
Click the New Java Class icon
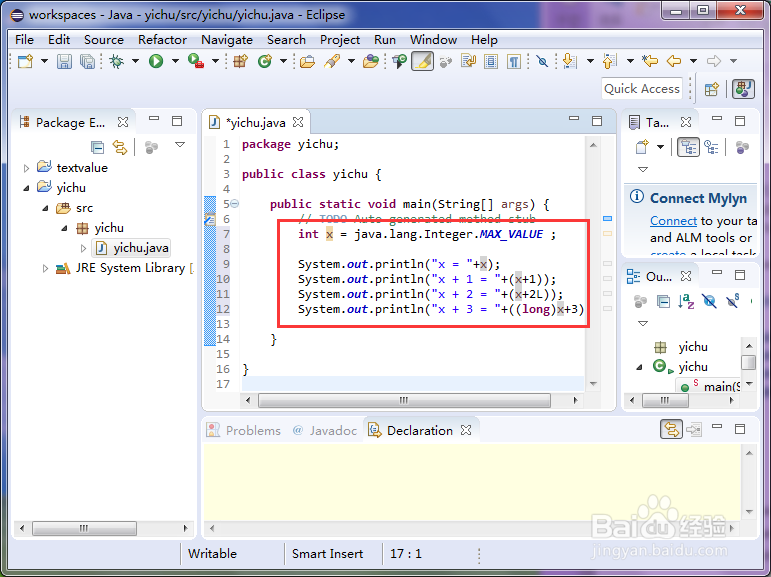(x=265, y=61)
